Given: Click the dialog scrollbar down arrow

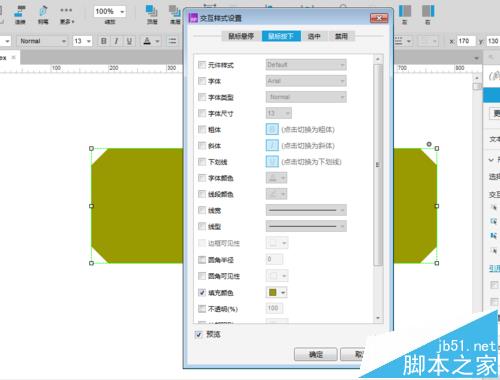Looking at the screenshot, I should (378, 318).
